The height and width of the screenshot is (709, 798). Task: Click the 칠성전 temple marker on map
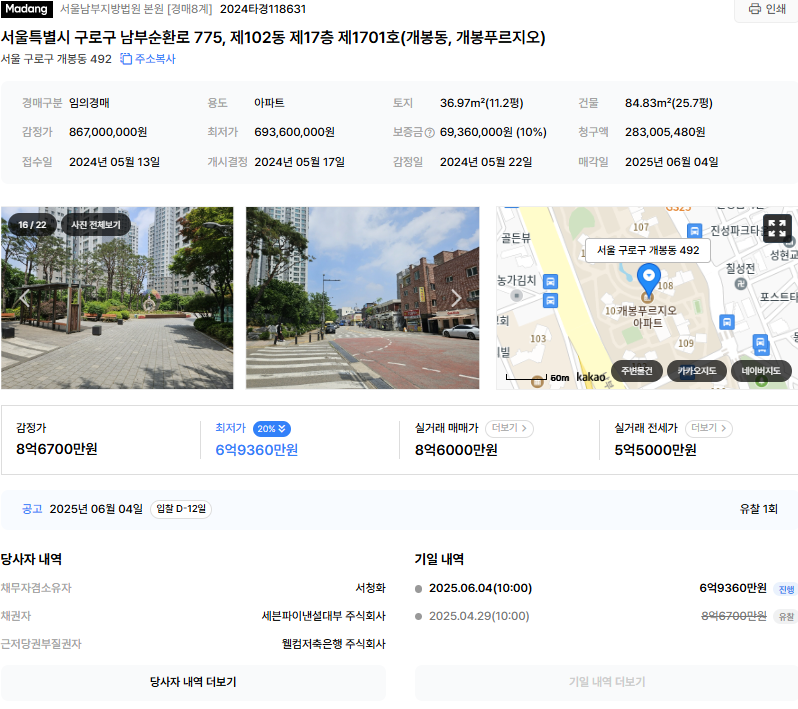click(x=740, y=284)
